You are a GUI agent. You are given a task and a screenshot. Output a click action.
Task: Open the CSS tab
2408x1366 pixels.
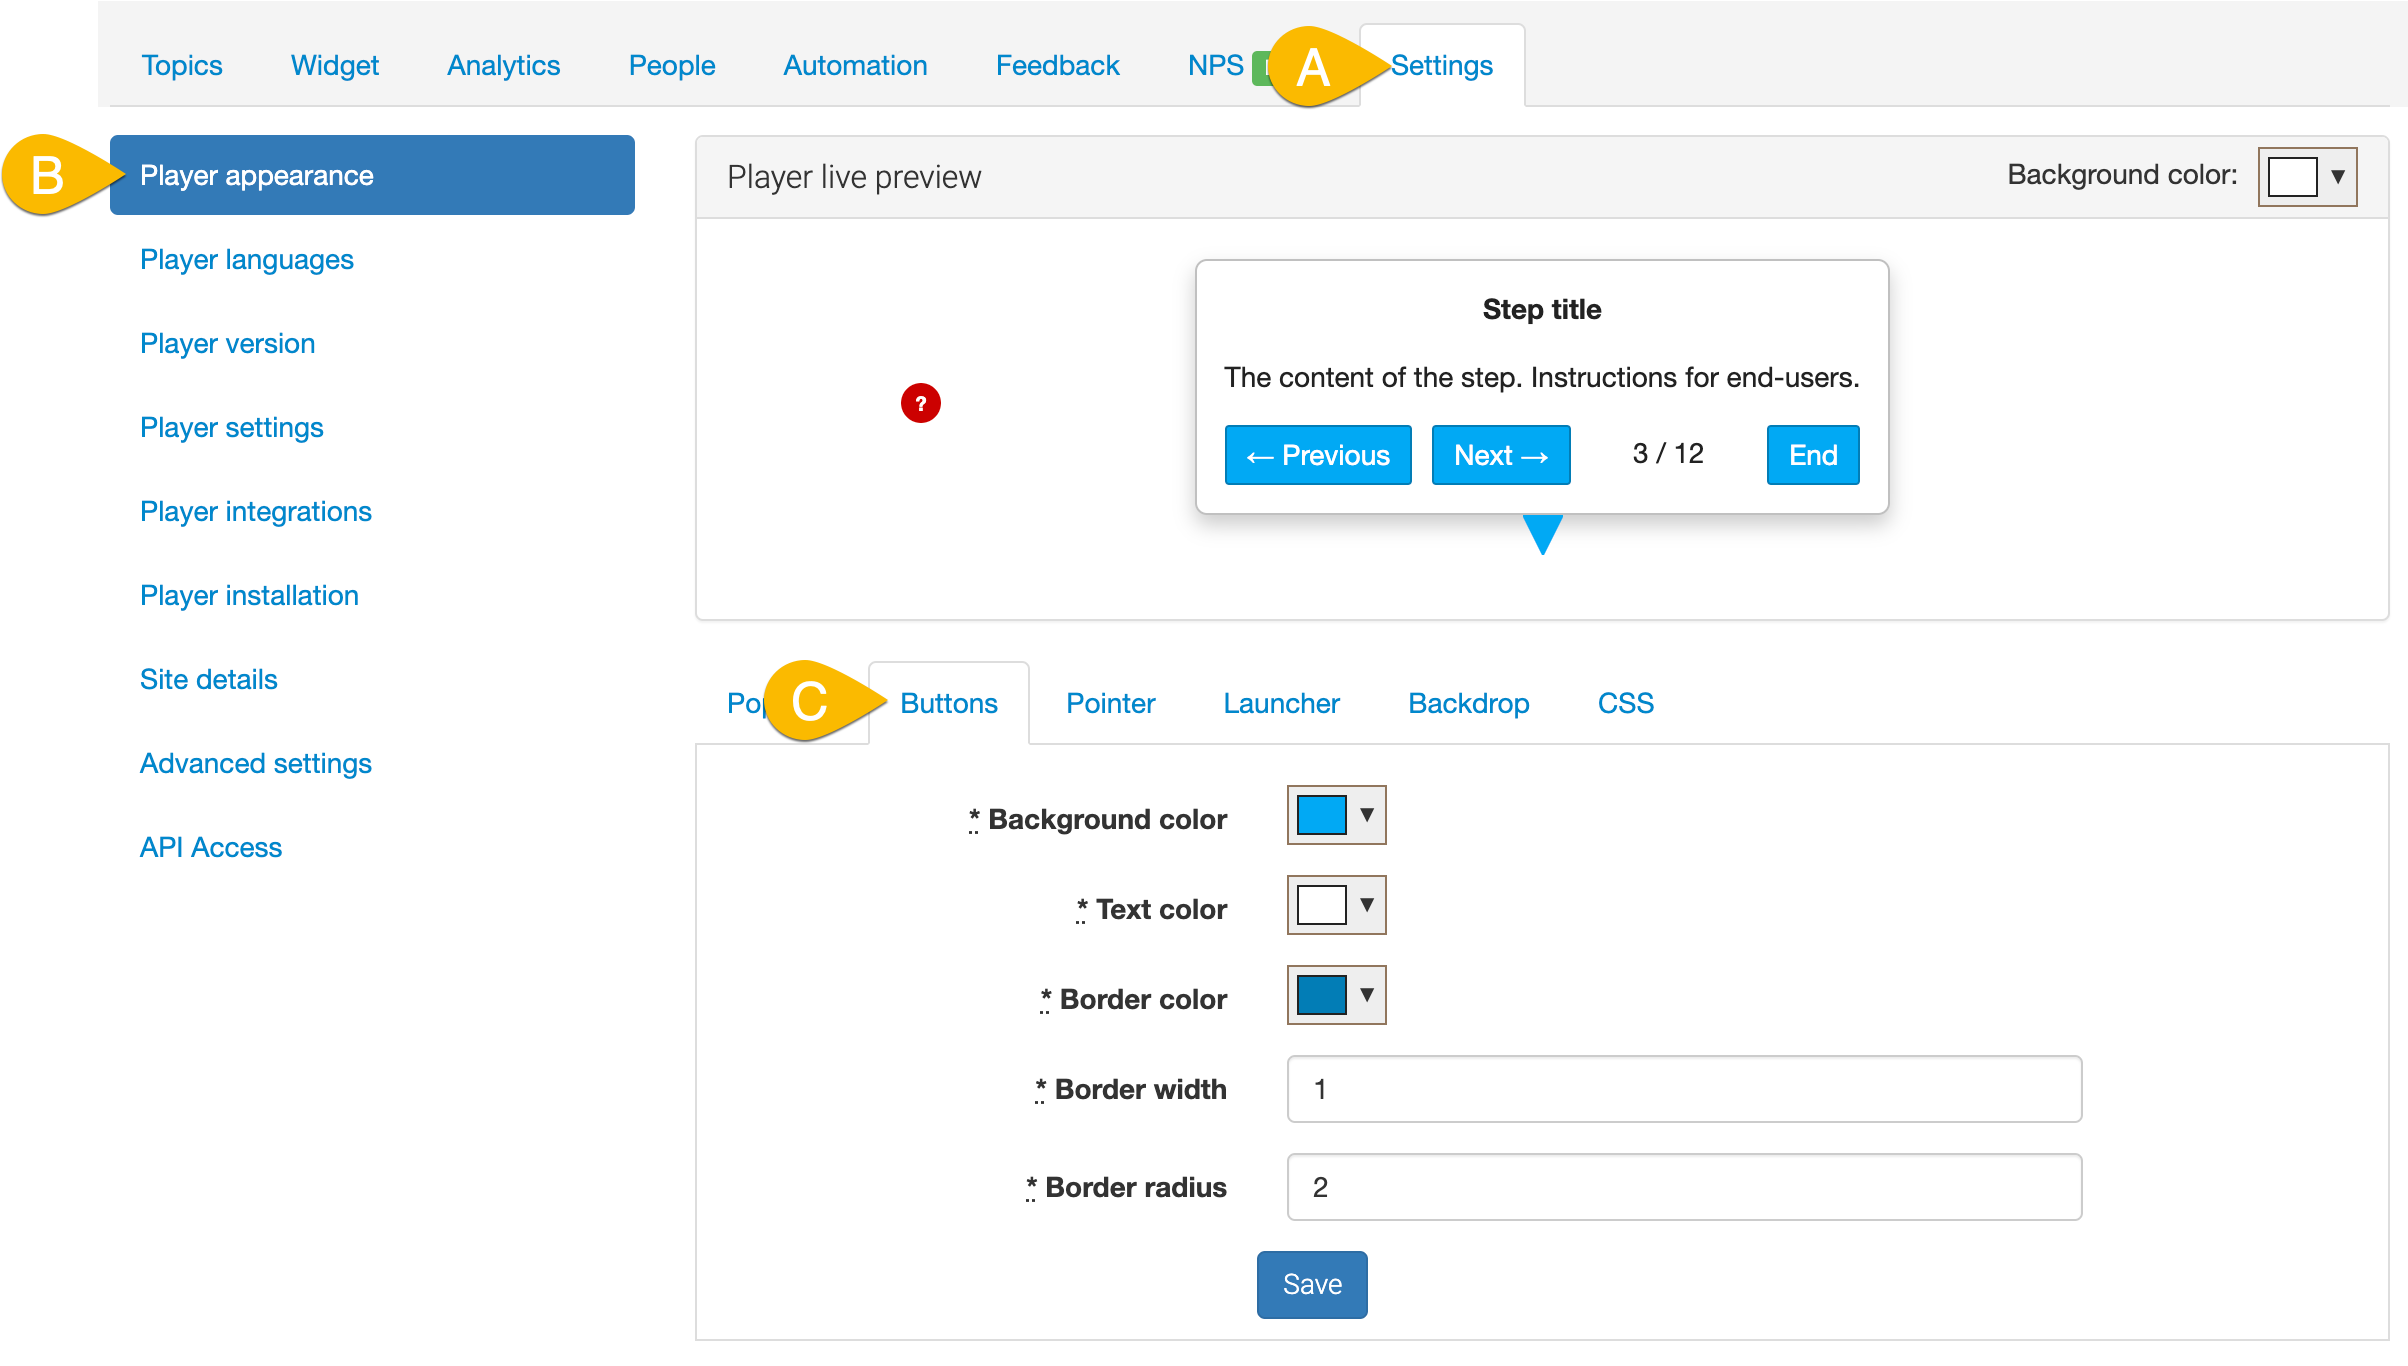(x=1625, y=703)
